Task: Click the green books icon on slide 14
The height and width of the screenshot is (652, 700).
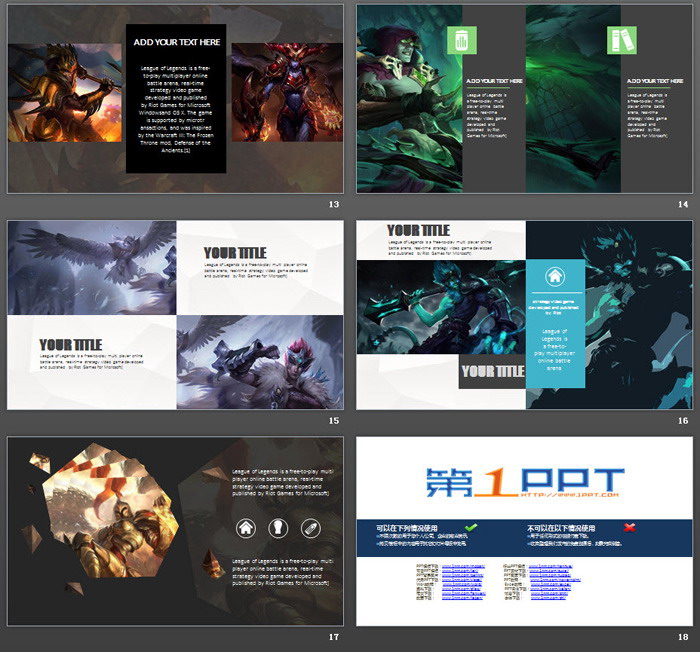Action: pyautogui.click(x=621, y=40)
